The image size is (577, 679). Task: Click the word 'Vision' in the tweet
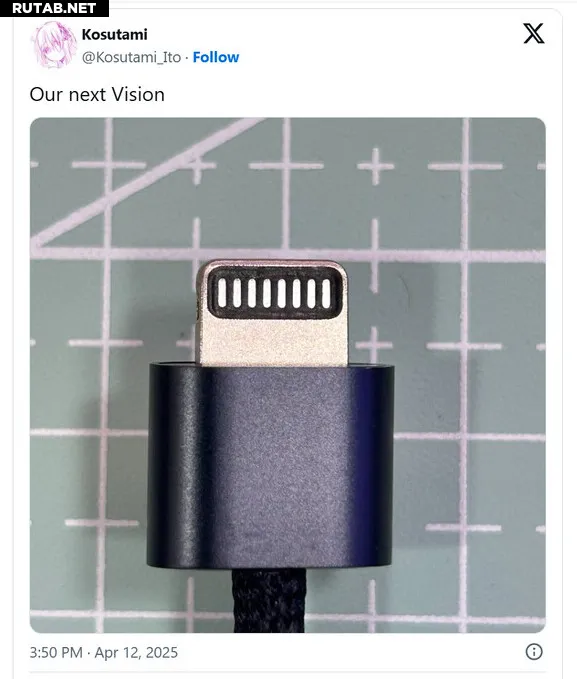coord(138,94)
